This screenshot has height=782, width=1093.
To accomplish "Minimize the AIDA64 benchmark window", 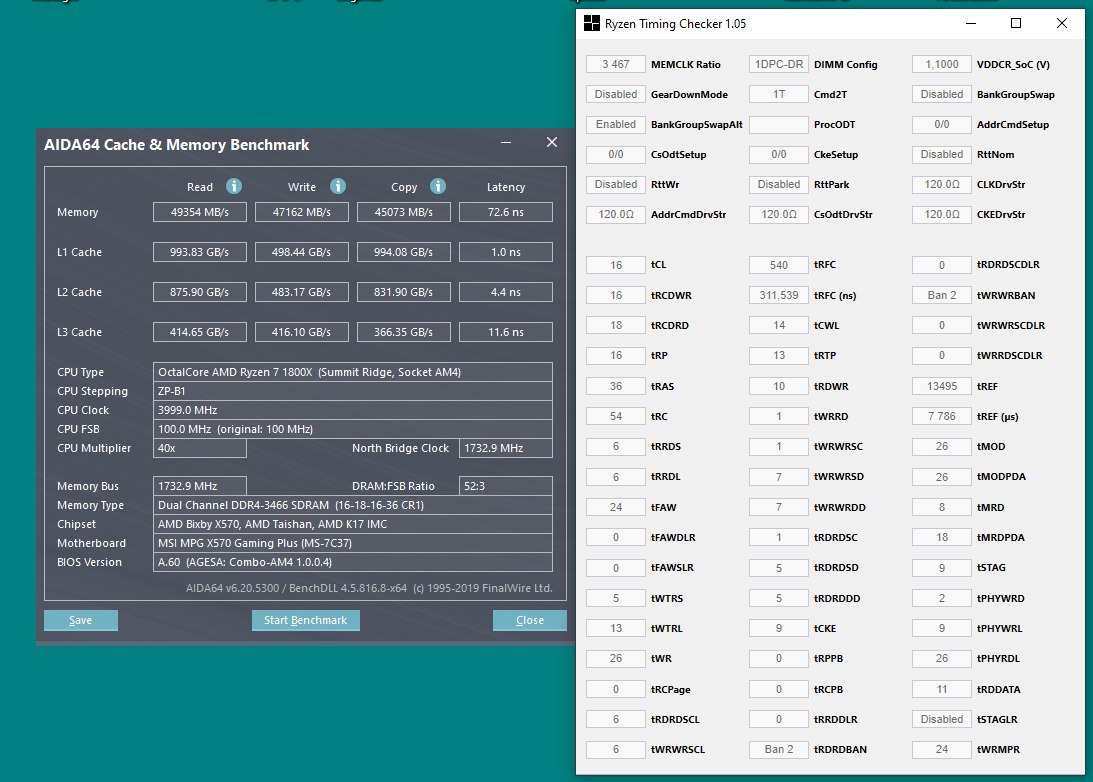I will coord(506,142).
